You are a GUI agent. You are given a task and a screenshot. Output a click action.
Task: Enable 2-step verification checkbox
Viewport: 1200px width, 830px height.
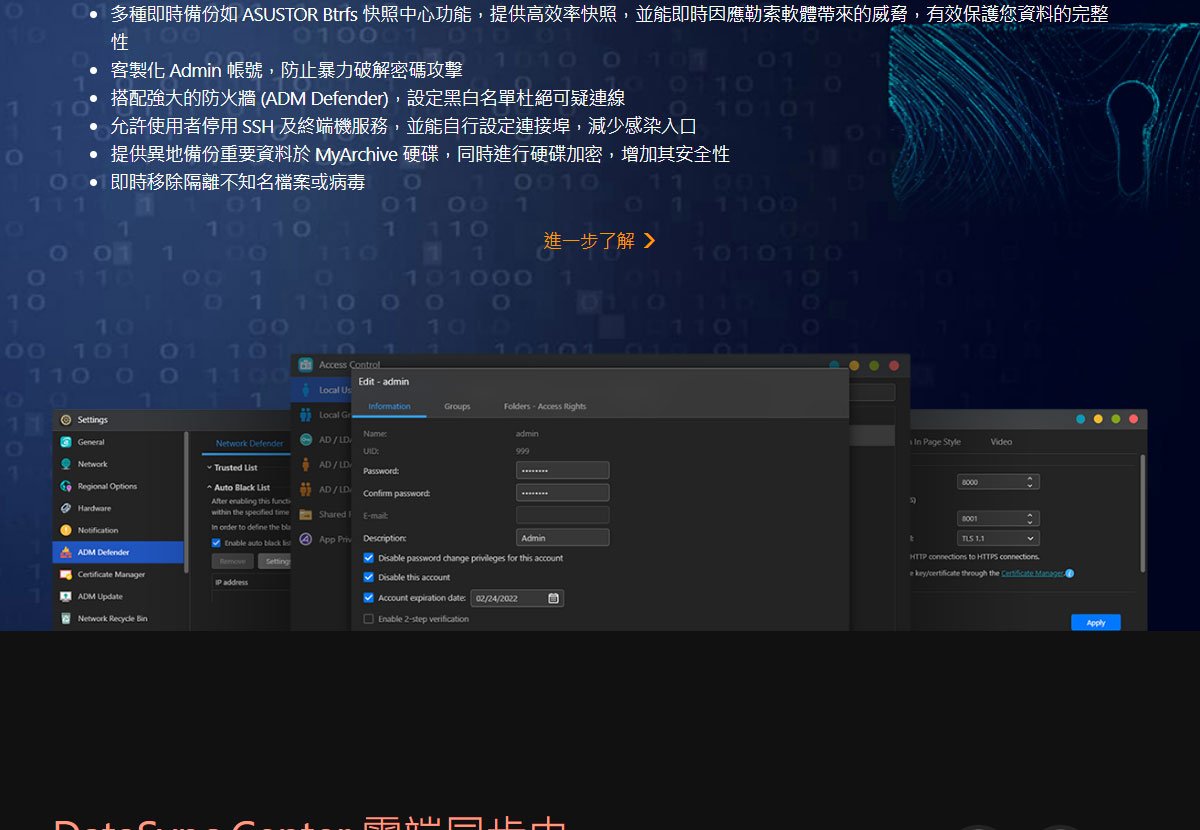pos(368,619)
